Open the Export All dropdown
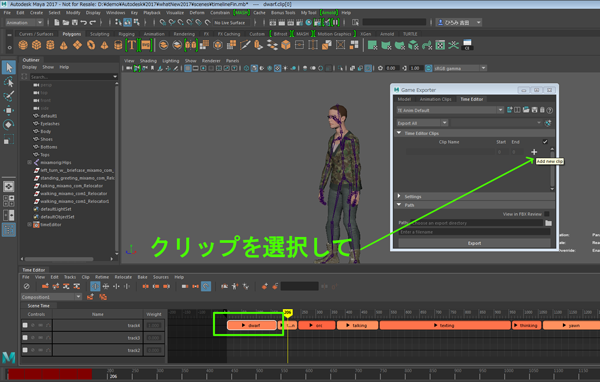 pyautogui.click(x=422, y=123)
